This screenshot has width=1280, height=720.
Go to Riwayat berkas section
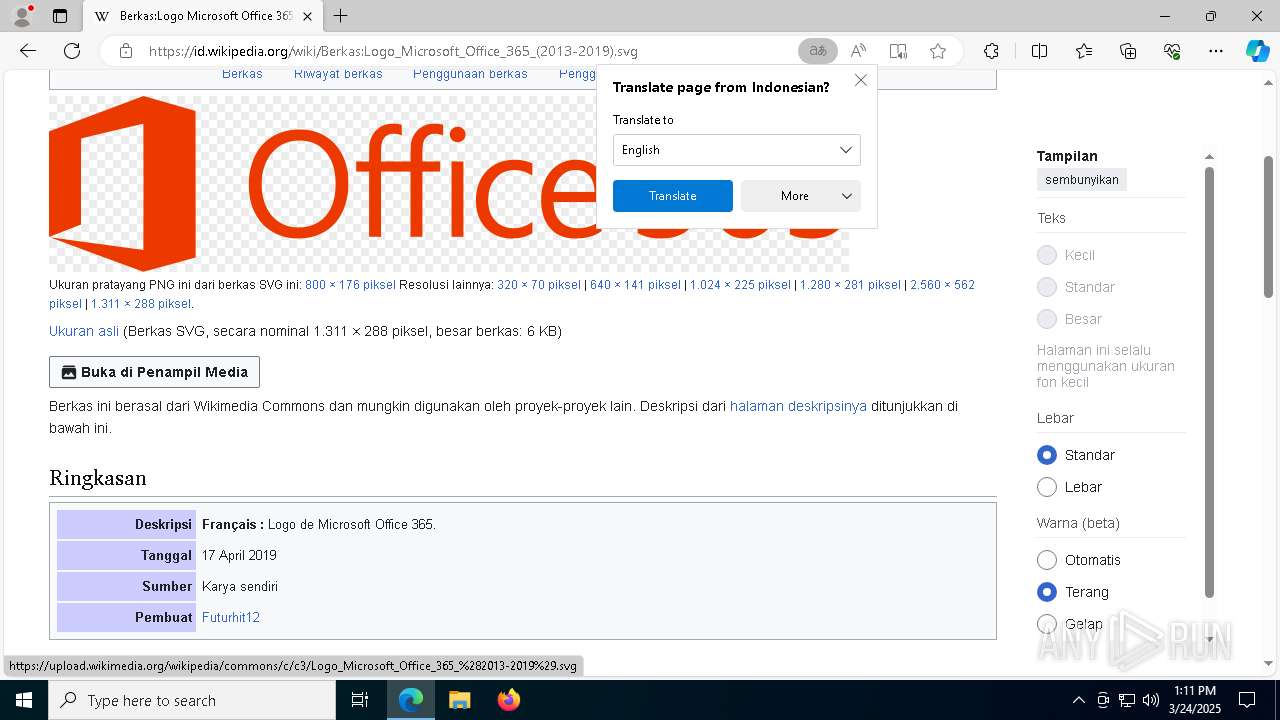point(338,74)
